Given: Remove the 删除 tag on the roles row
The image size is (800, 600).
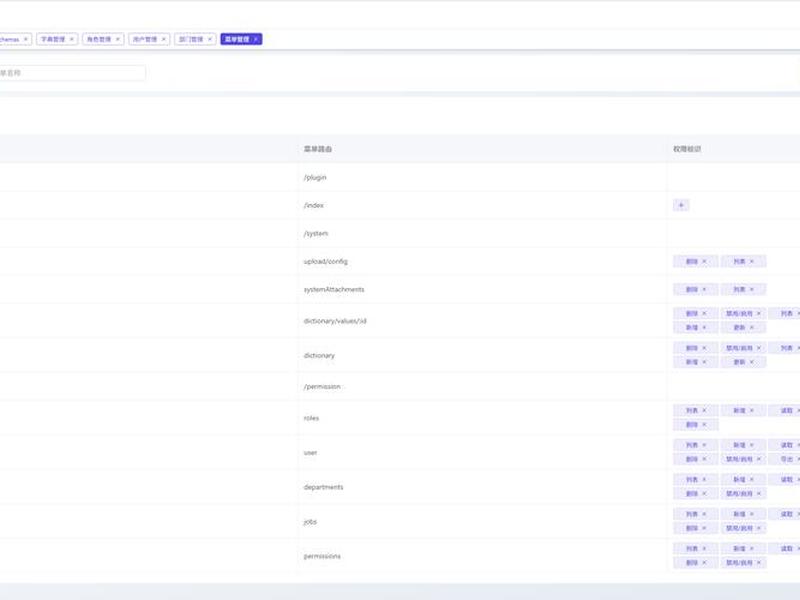Looking at the screenshot, I should click(x=704, y=424).
